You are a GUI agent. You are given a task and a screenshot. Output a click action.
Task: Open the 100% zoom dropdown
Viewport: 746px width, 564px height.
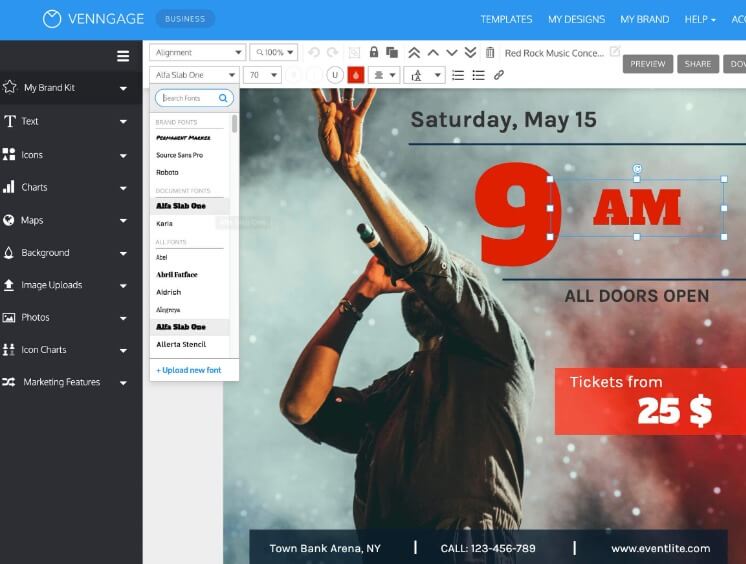tap(274, 52)
